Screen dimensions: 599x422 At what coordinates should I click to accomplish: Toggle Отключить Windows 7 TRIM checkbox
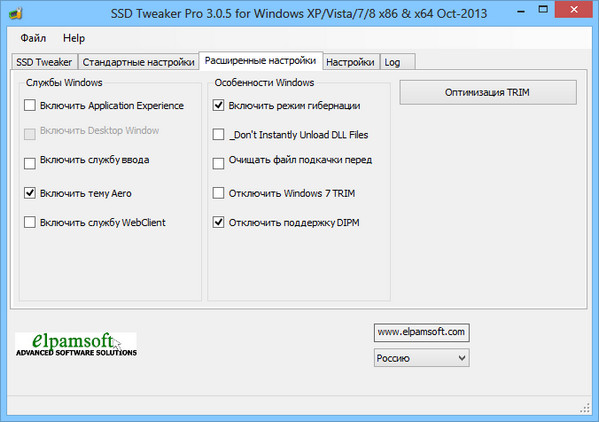(218, 193)
